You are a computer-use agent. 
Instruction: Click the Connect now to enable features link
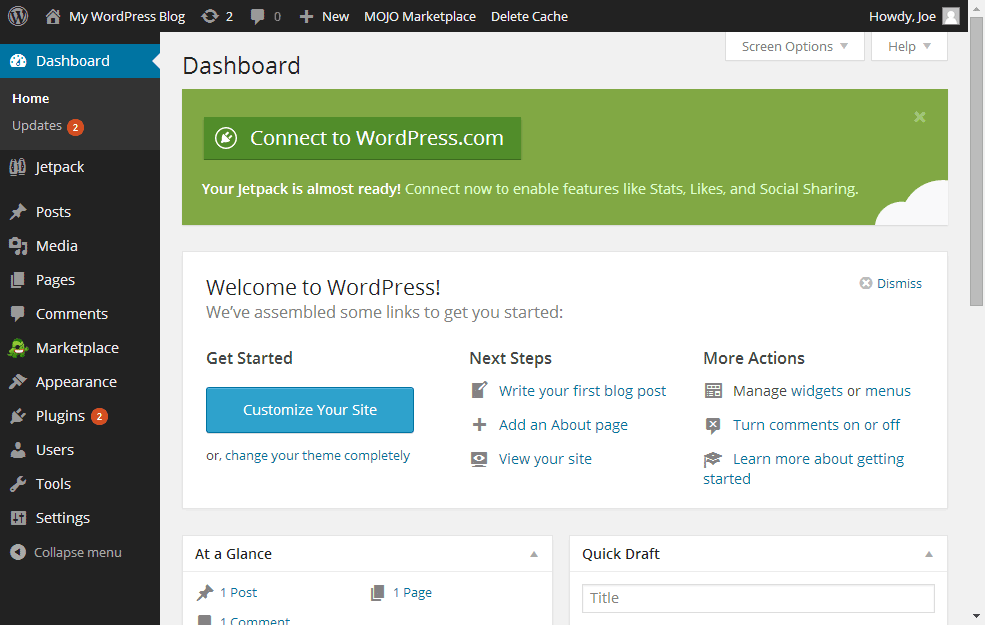coord(631,189)
